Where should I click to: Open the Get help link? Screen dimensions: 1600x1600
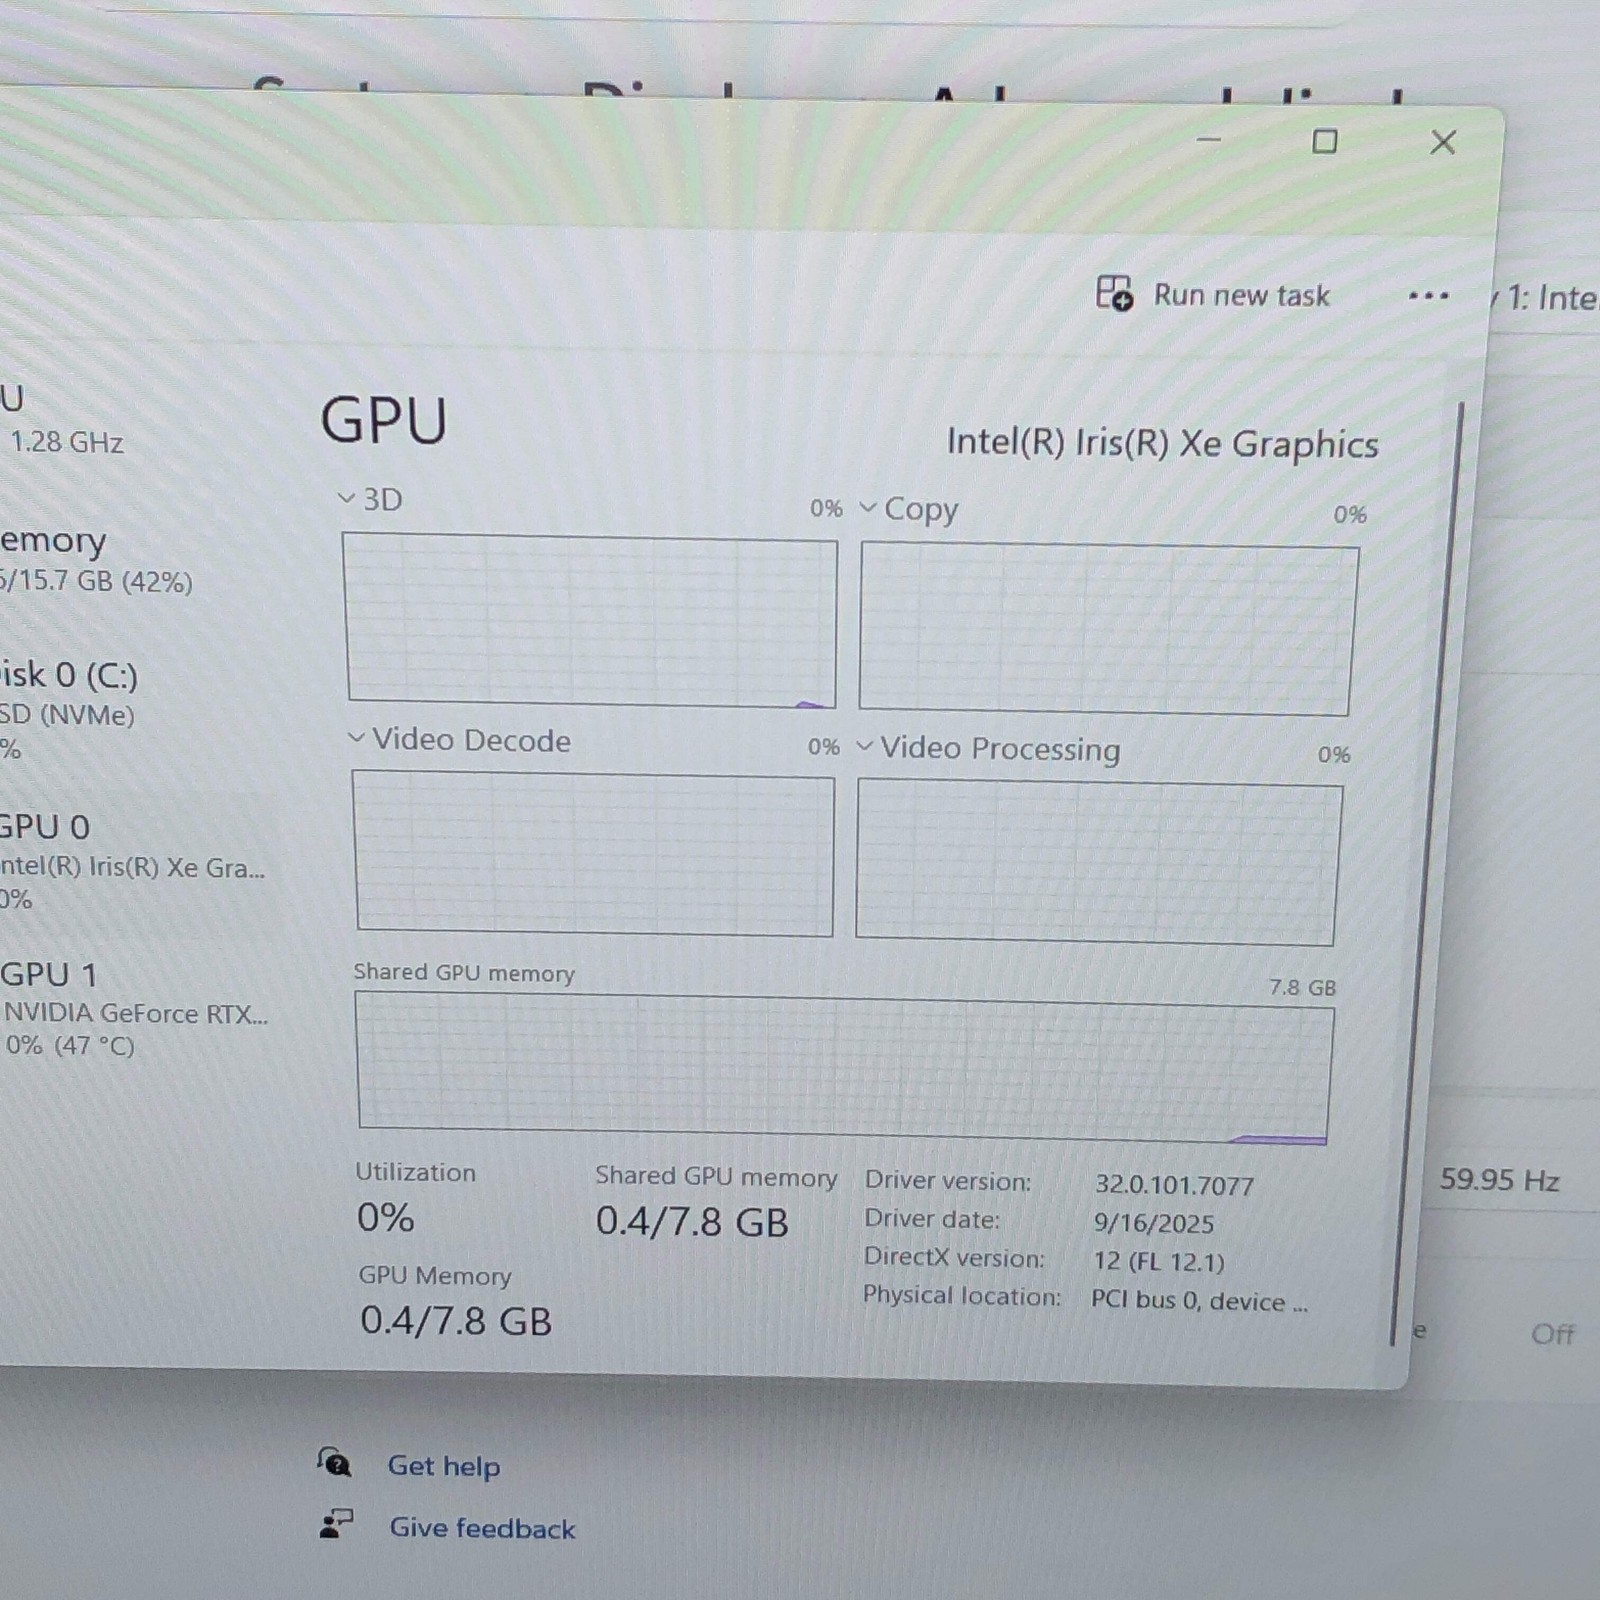(443, 1466)
